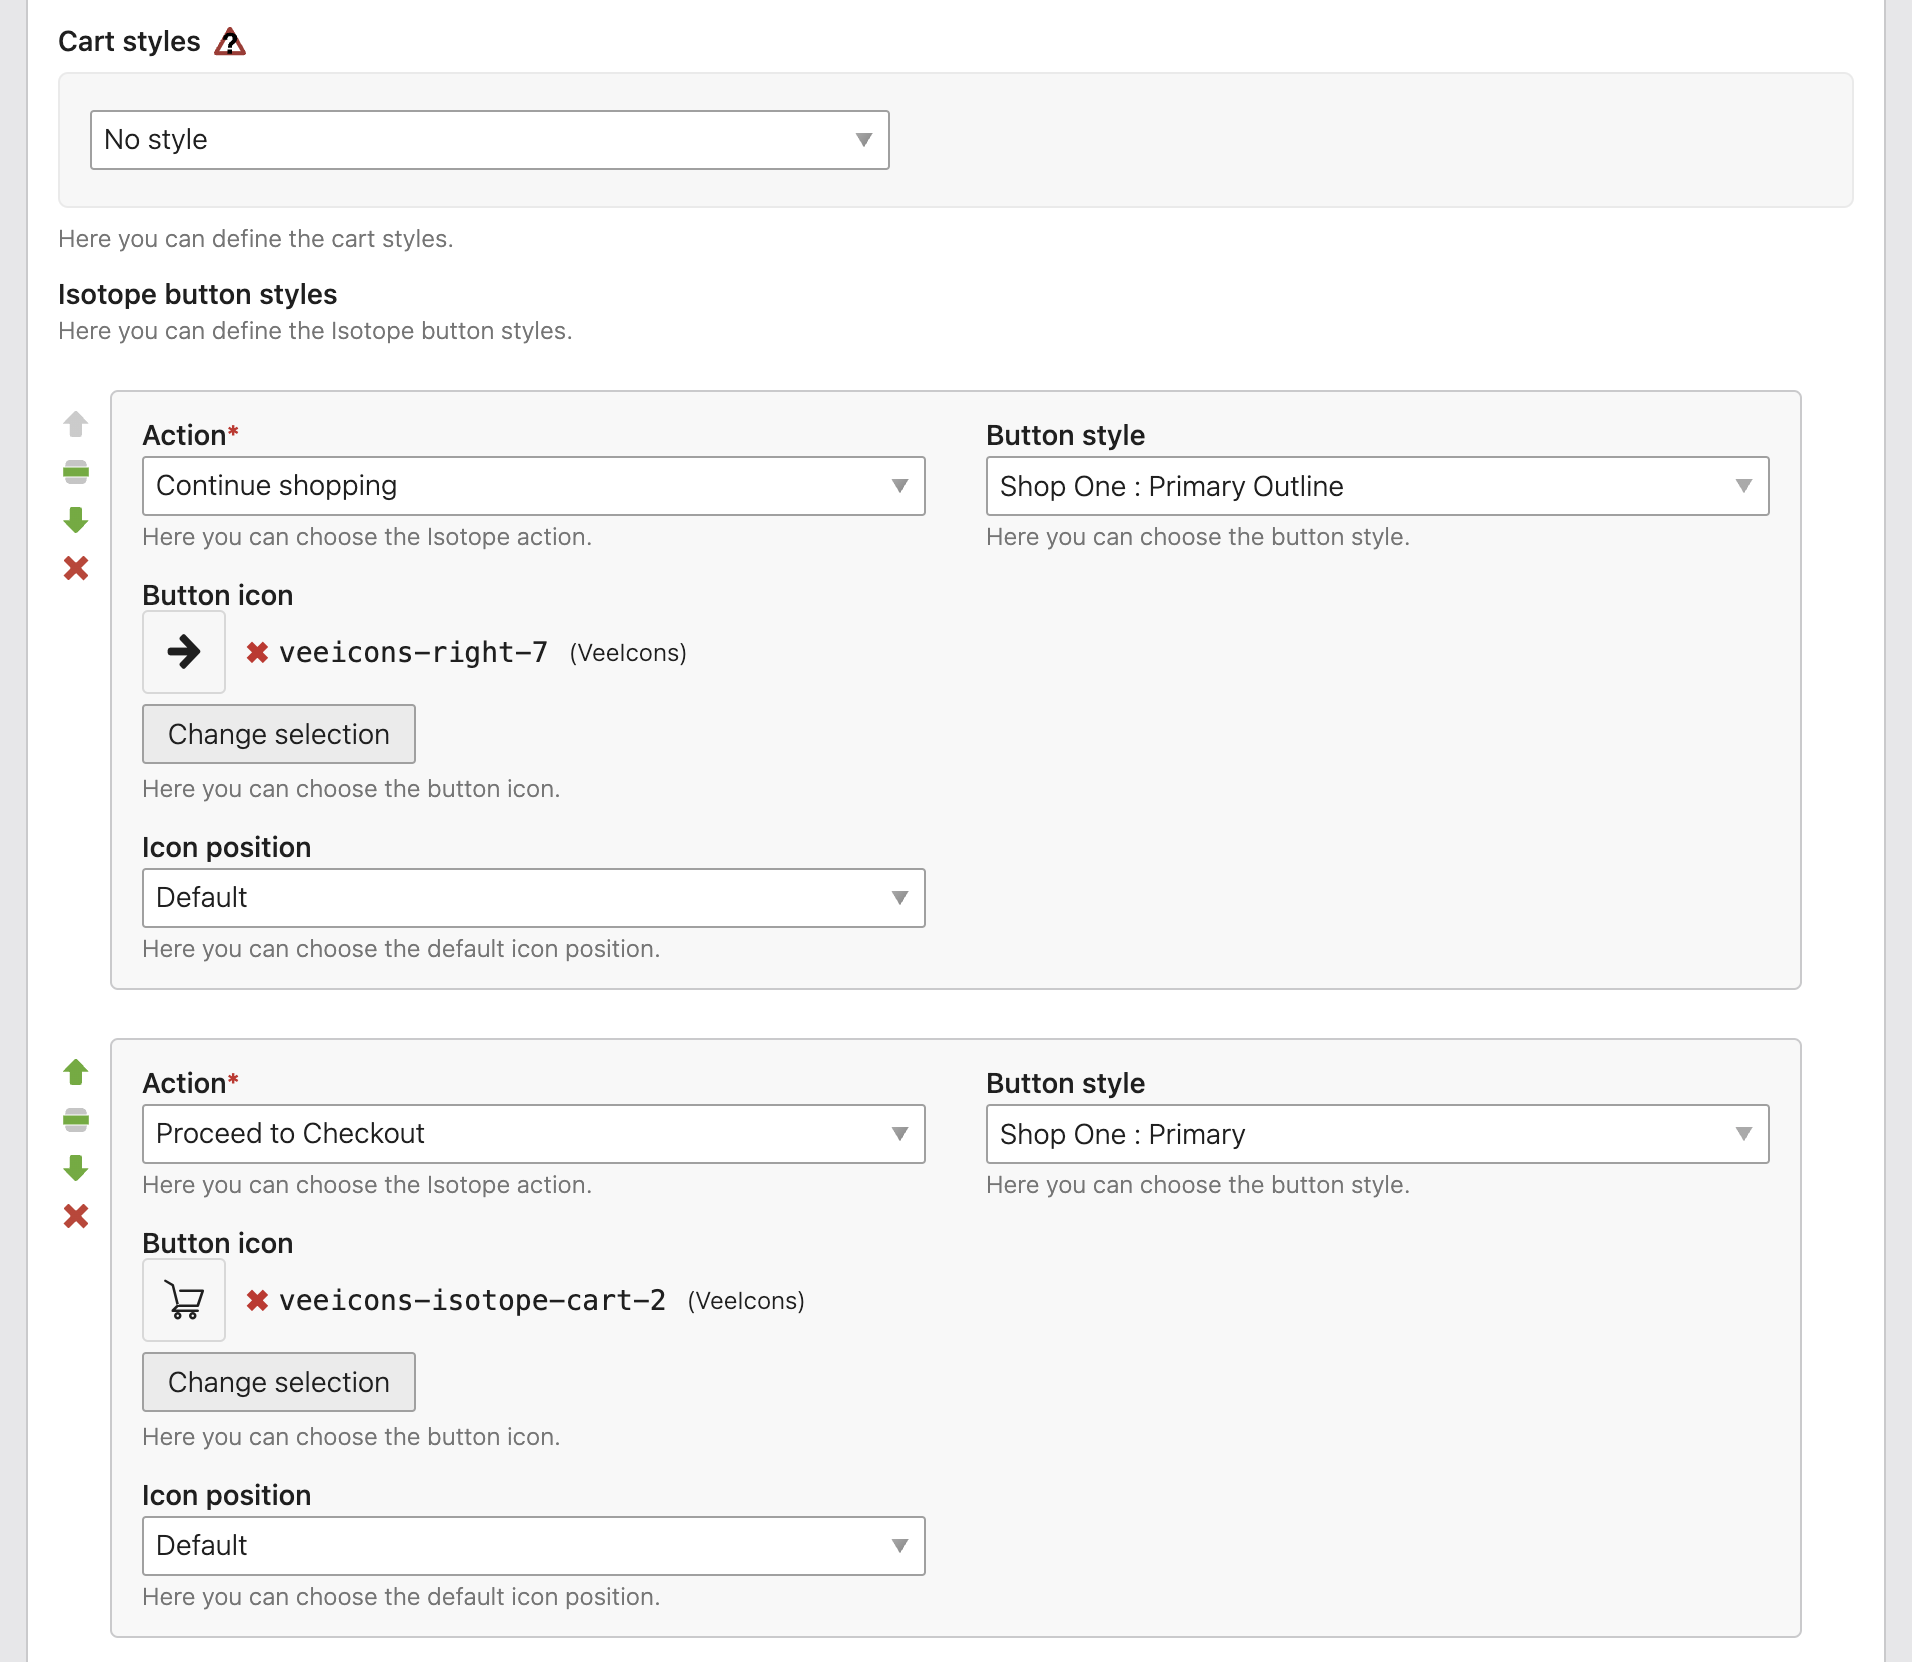Duplicate the Proceed to Checkout row
Image resolution: width=1912 pixels, height=1662 pixels.
coord(76,1120)
